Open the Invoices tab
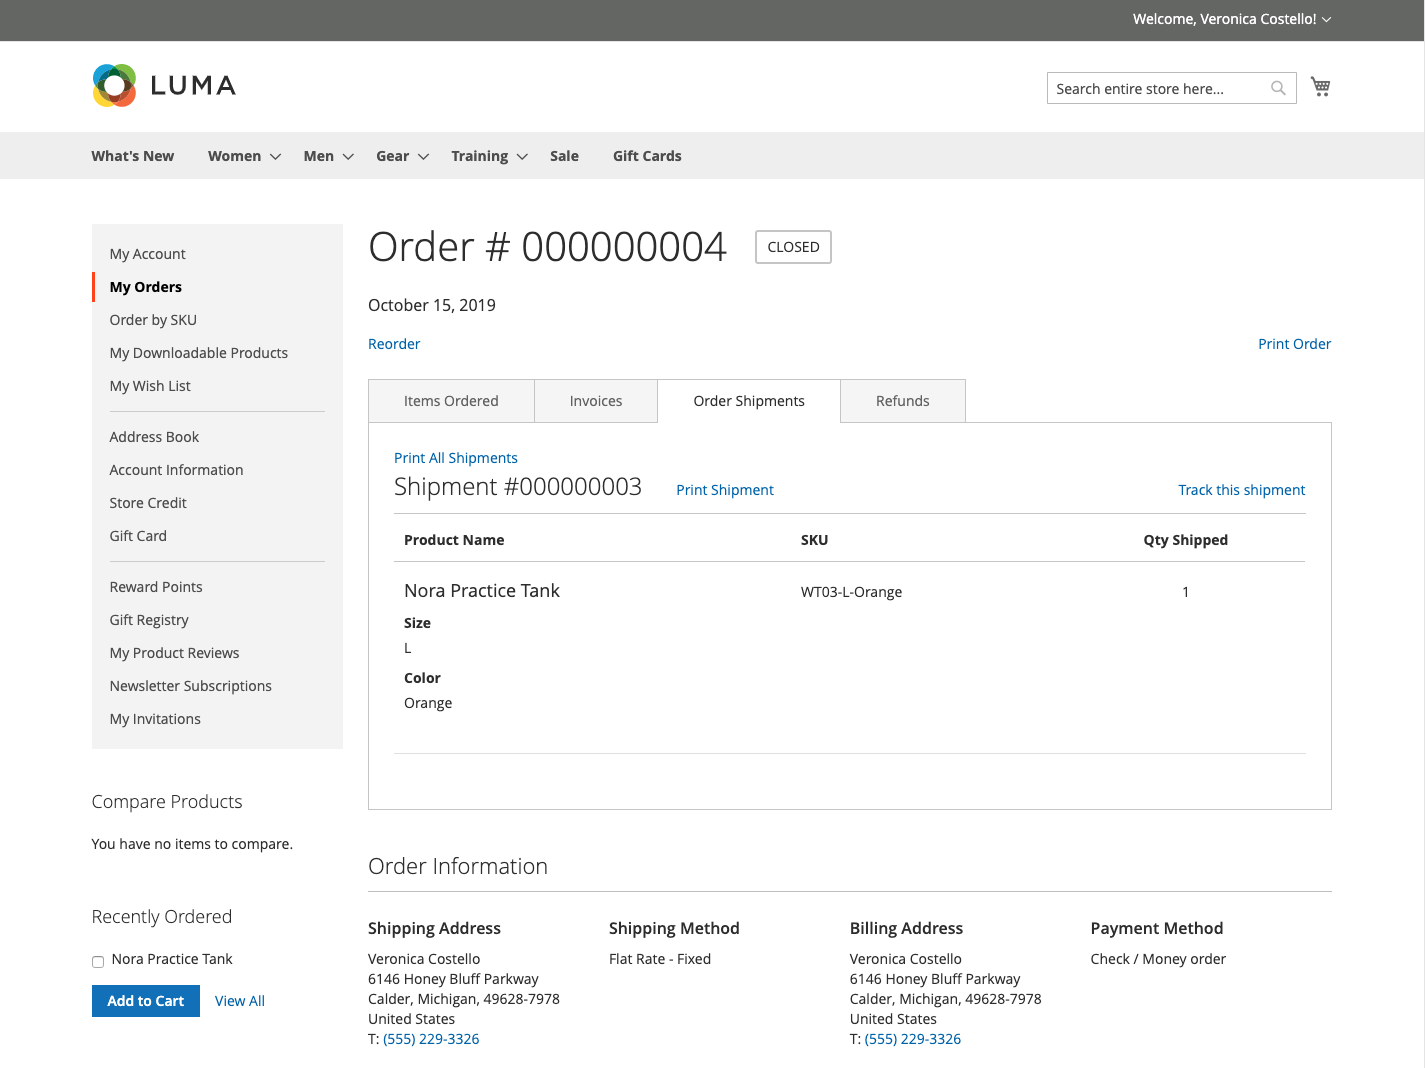This screenshot has height=1068, width=1425. coord(596,401)
